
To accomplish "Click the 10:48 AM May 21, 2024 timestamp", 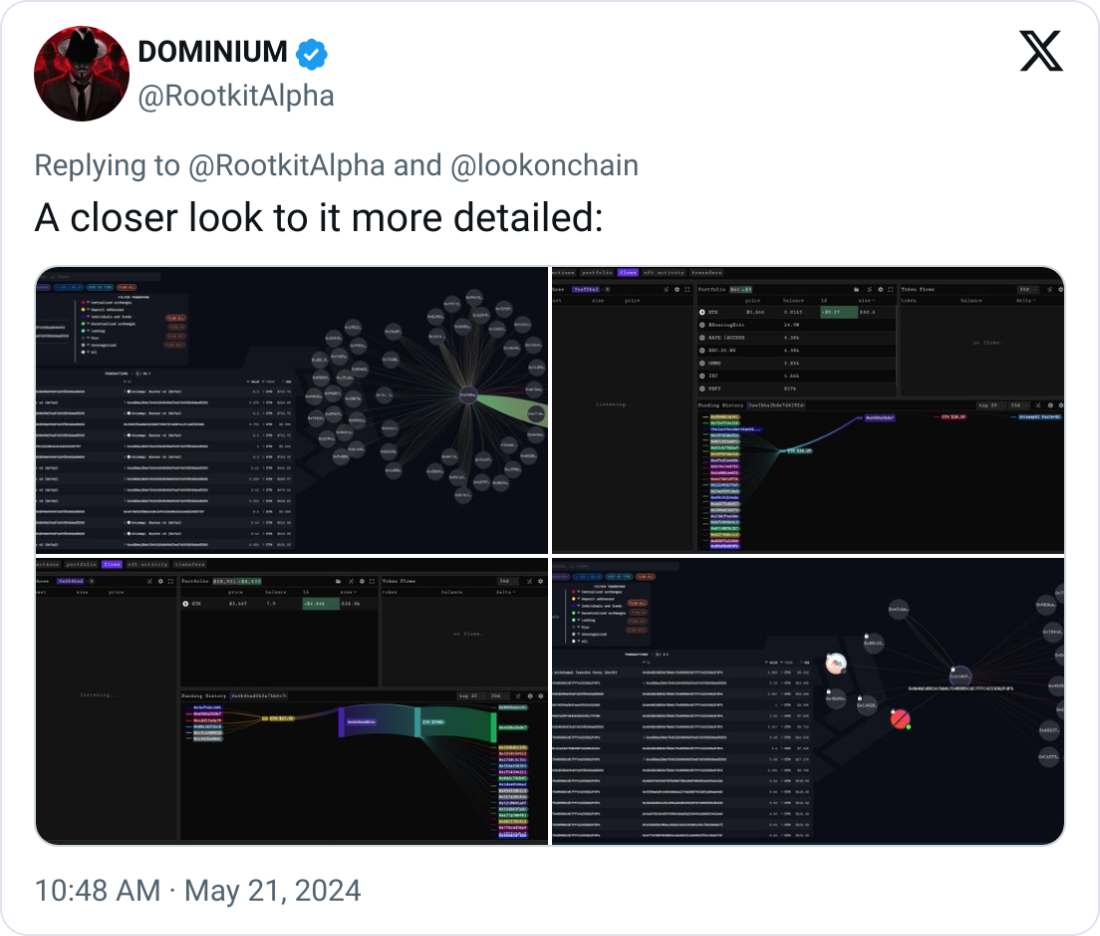I will point(197,890).
